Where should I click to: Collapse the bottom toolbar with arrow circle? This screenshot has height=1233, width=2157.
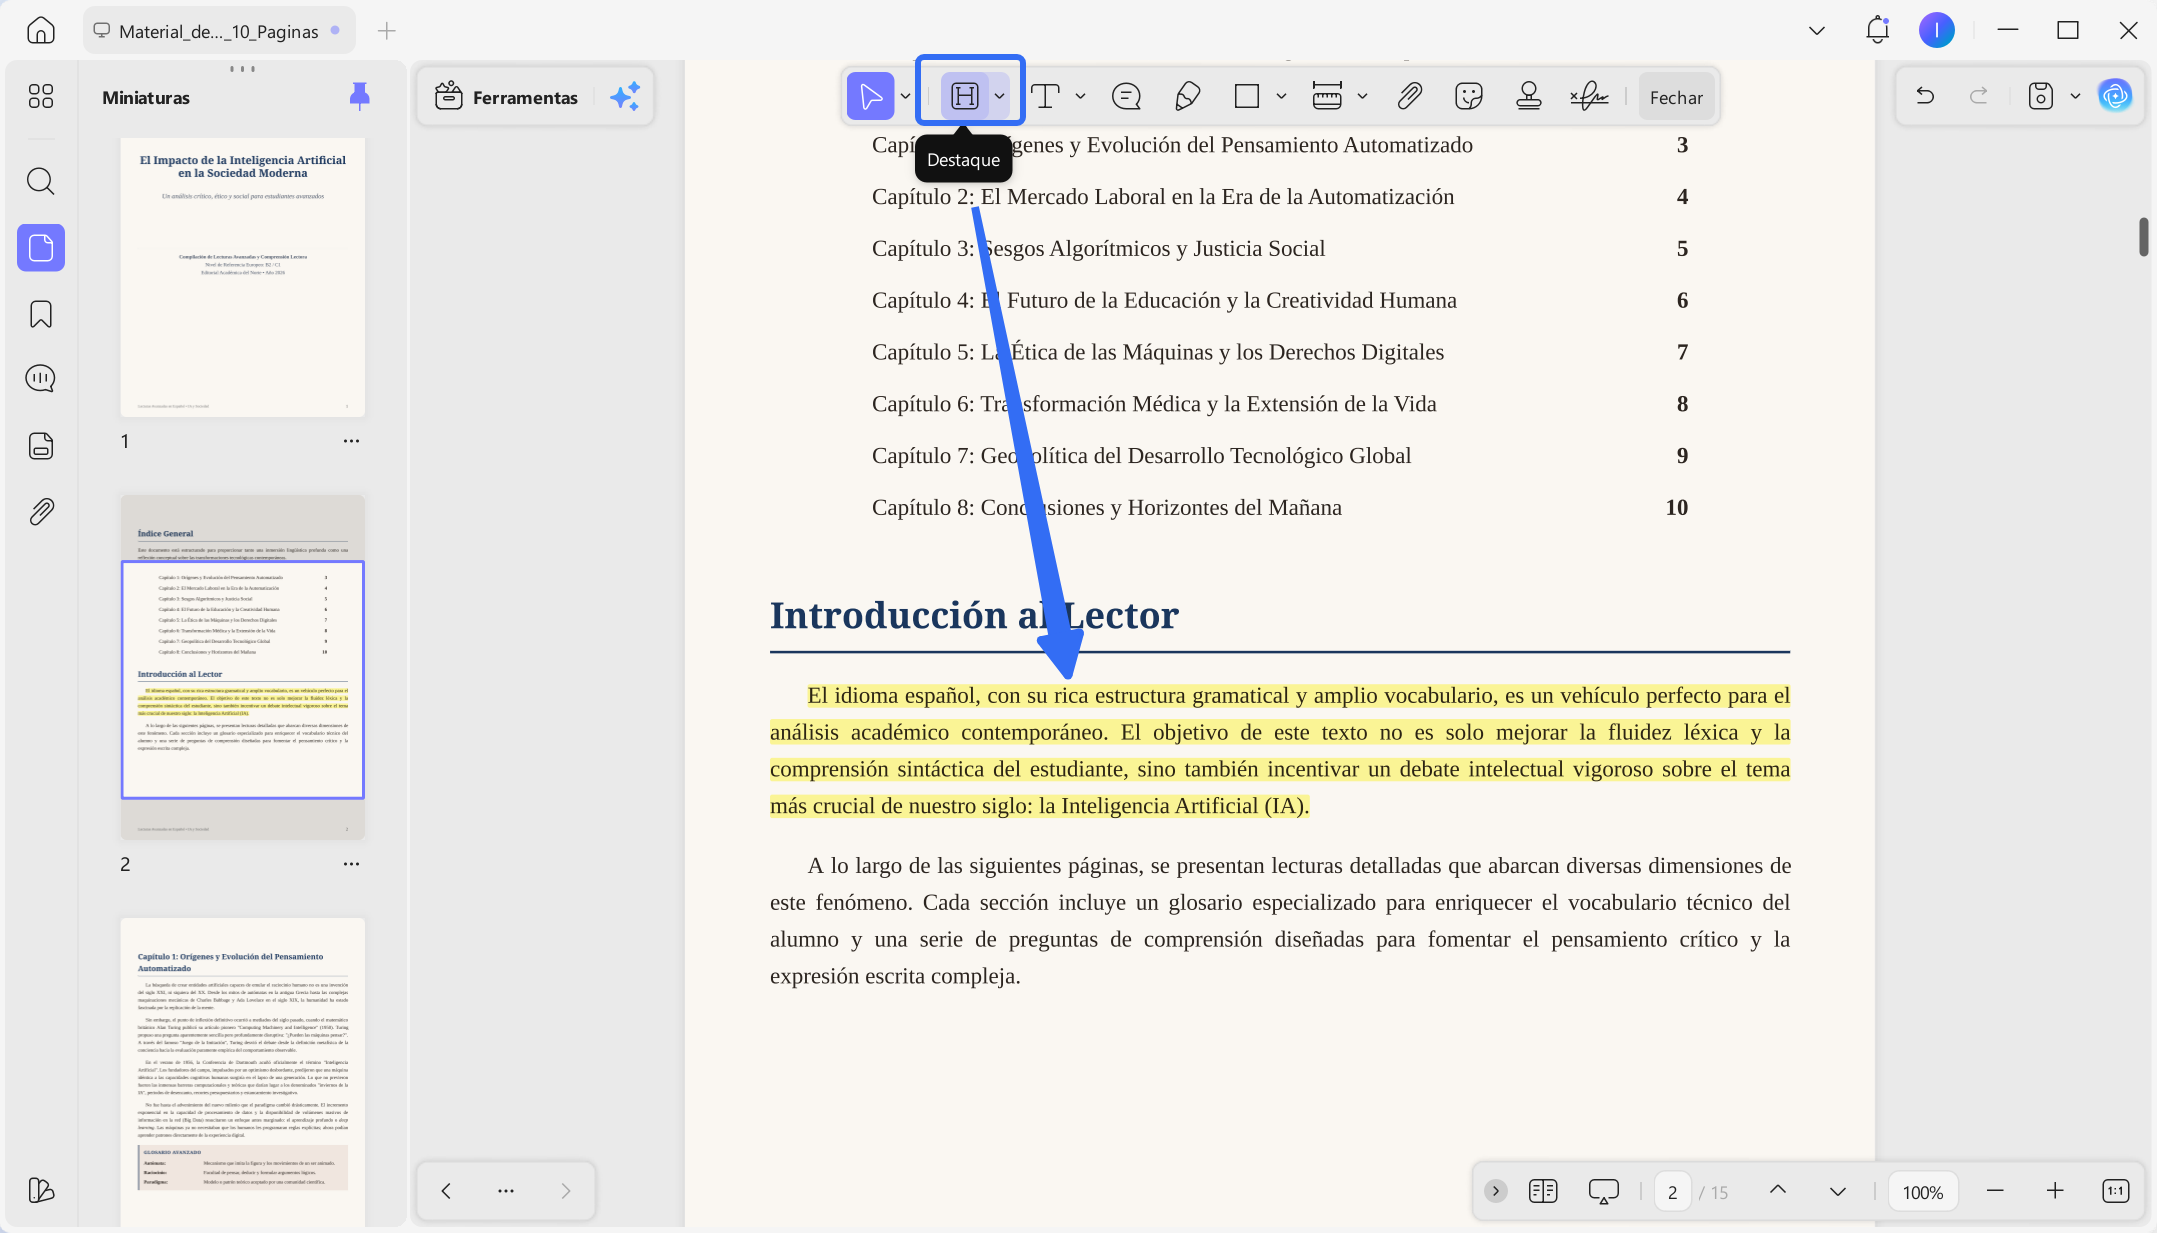click(1496, 1191)
